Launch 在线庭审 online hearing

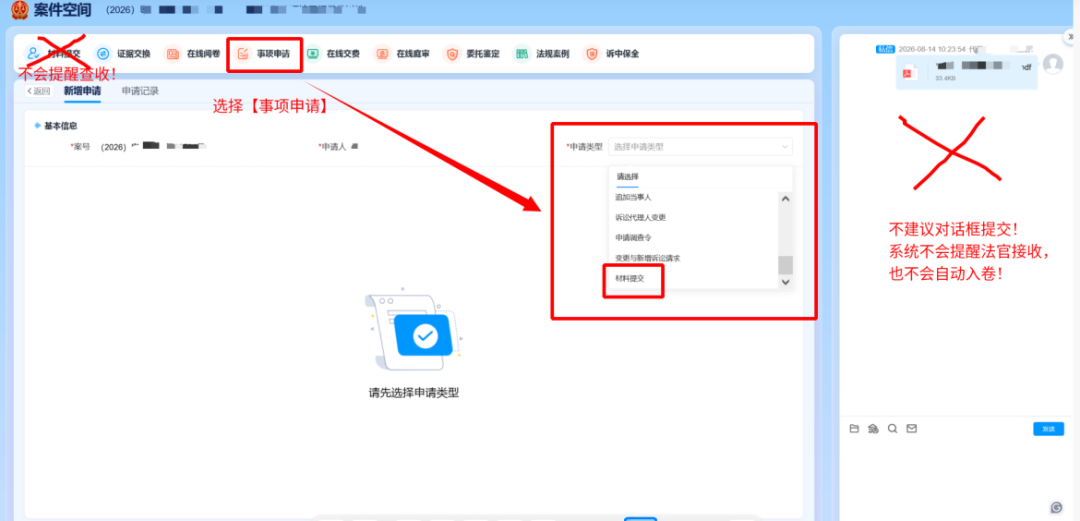402,53
